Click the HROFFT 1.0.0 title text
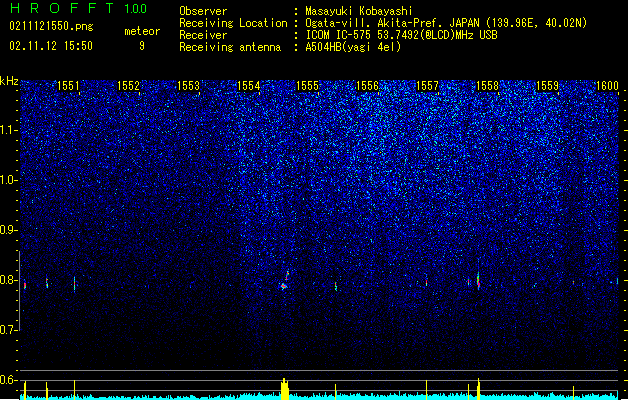 [78, 8]
